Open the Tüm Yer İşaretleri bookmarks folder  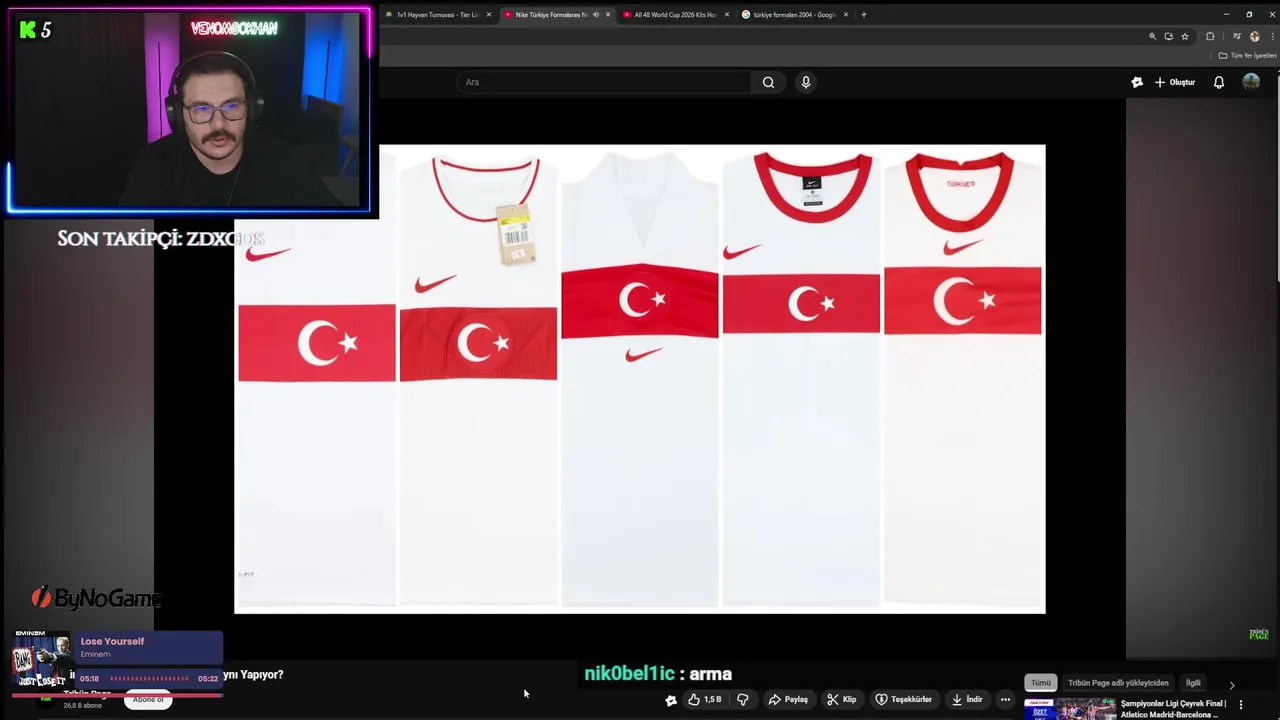[1247, 55]
